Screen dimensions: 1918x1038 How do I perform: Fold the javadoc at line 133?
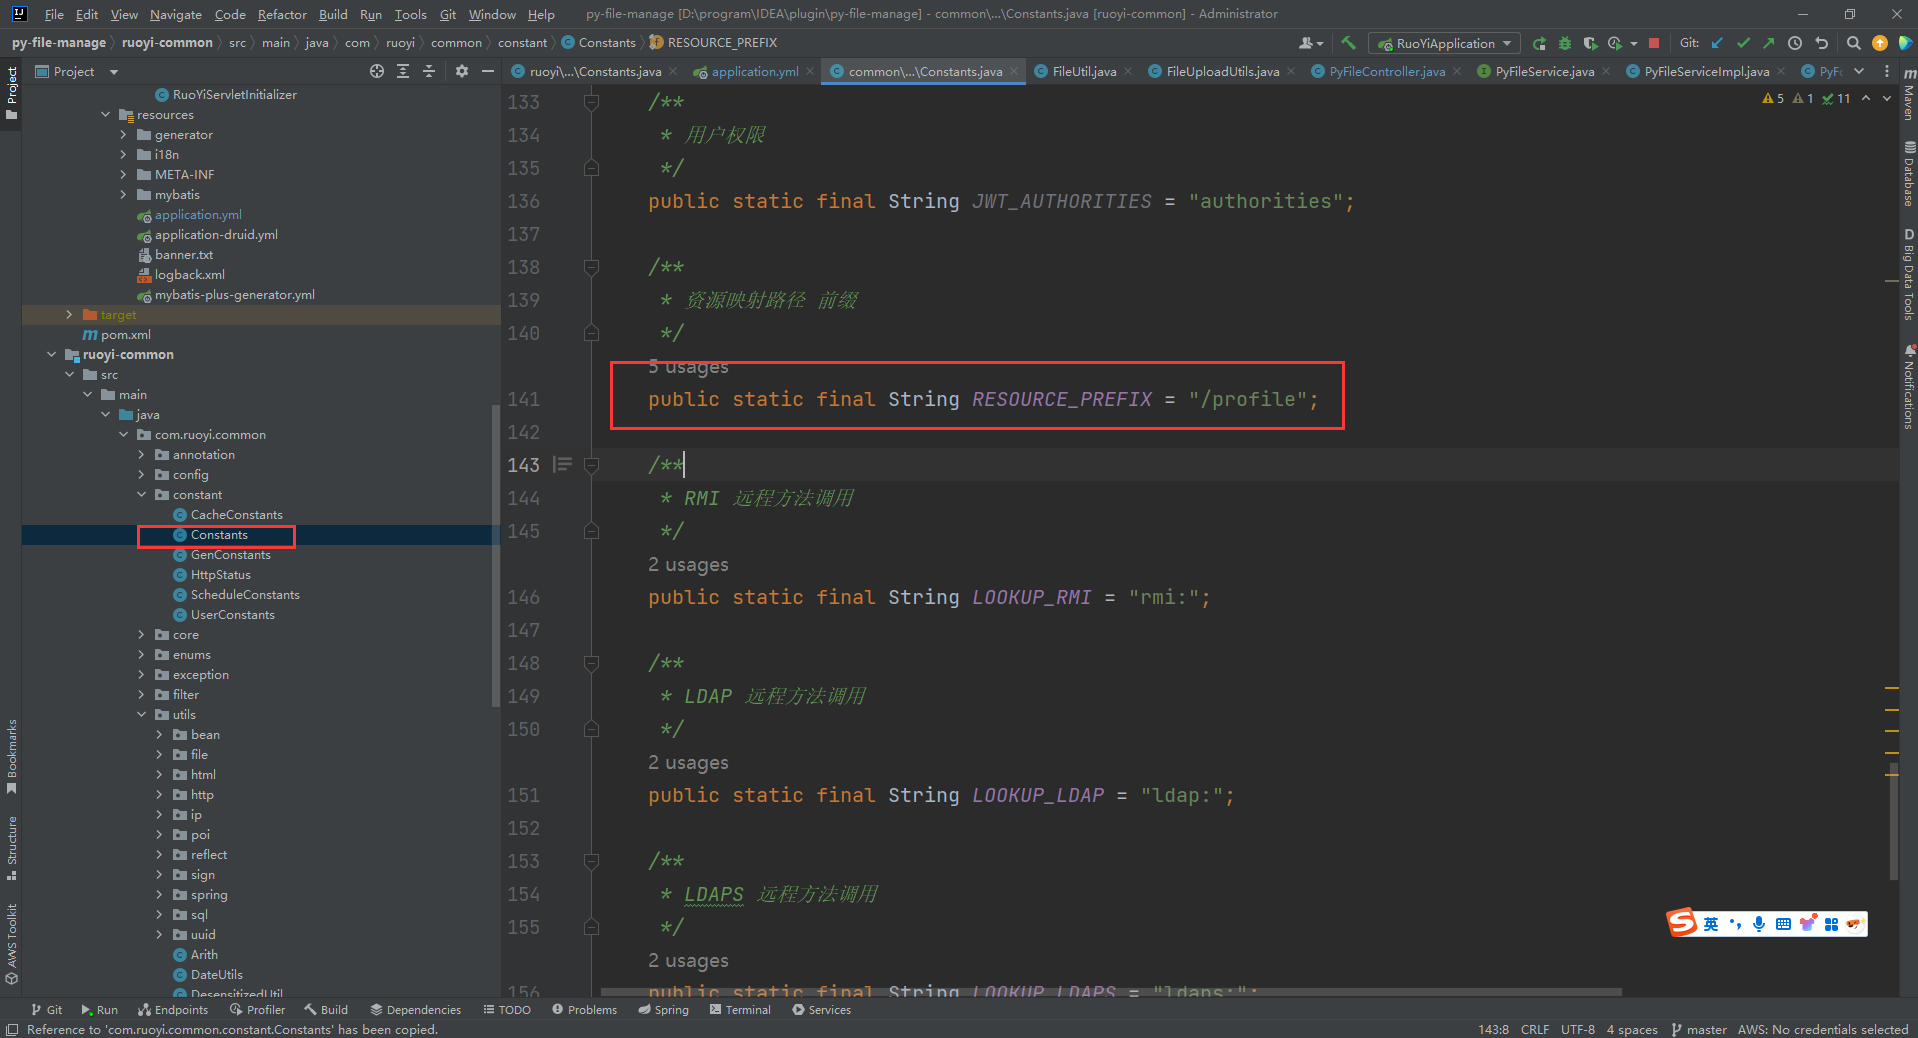tap(591, 102)
